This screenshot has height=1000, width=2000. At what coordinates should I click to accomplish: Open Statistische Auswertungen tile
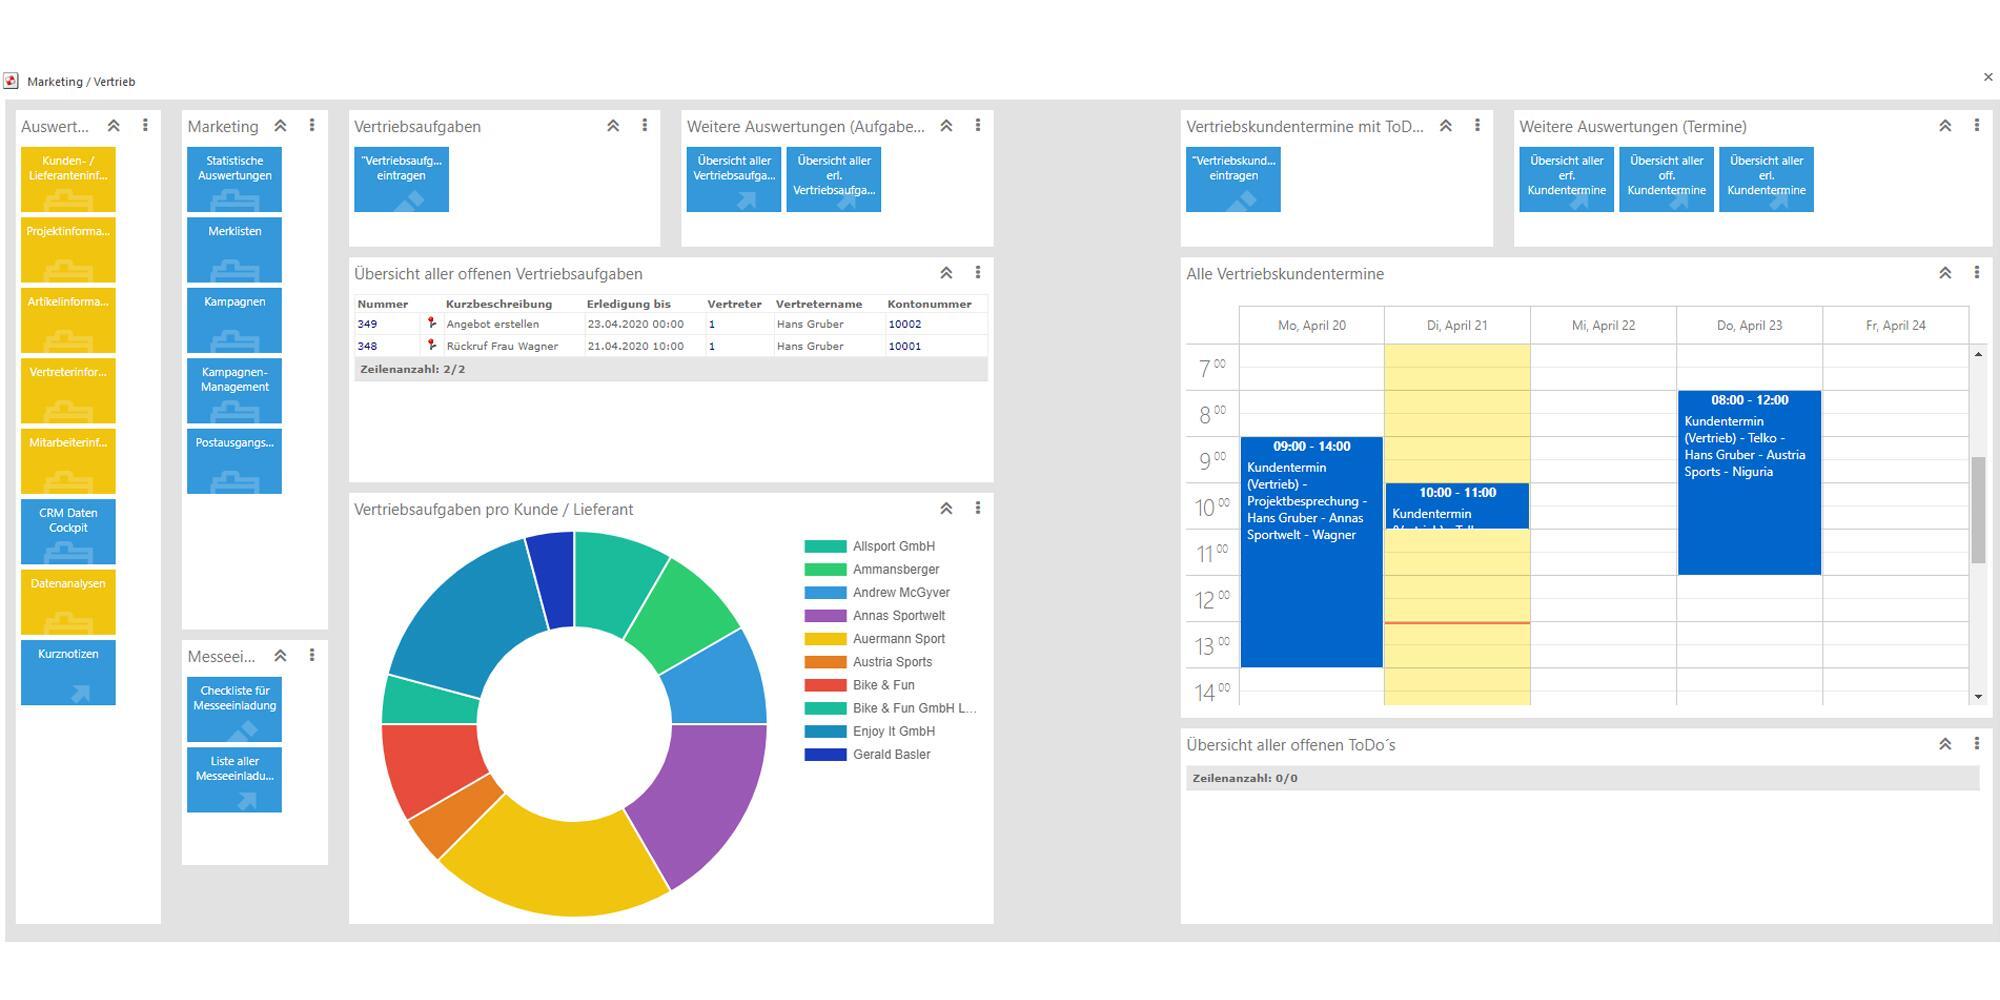[x=234, y=179]
